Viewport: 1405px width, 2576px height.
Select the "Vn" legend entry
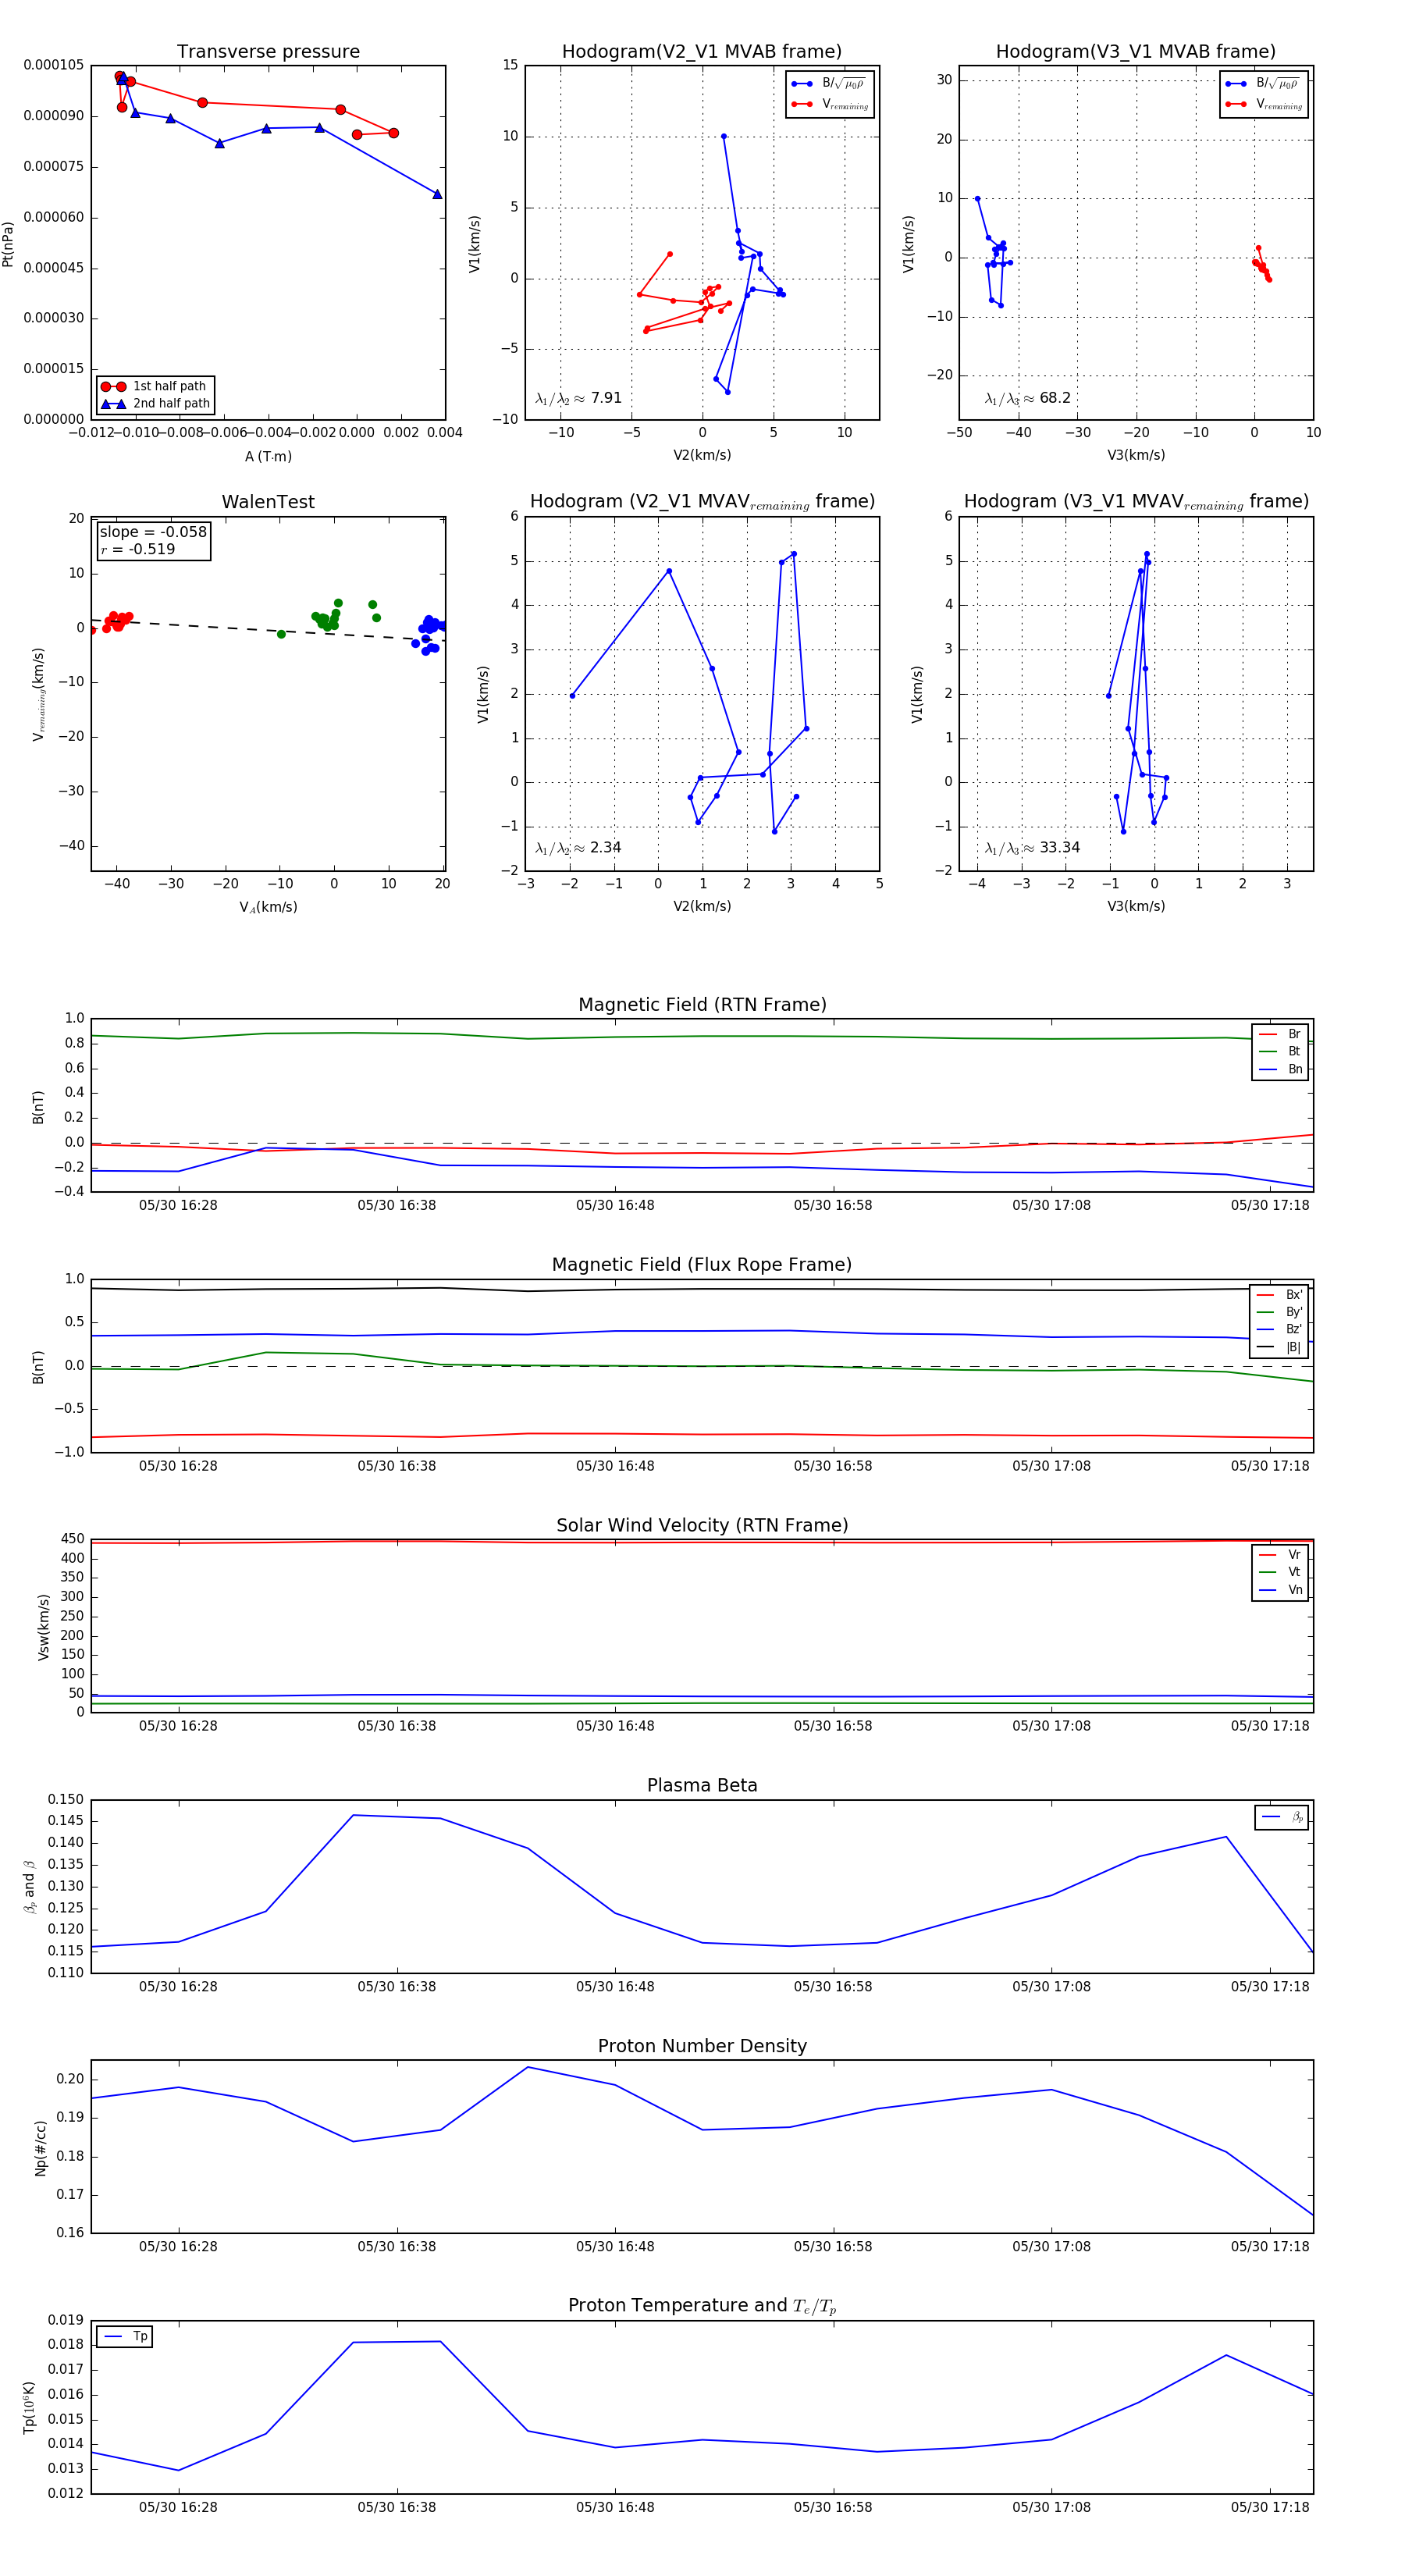pyautogui.click(x=1280, y=1590)
